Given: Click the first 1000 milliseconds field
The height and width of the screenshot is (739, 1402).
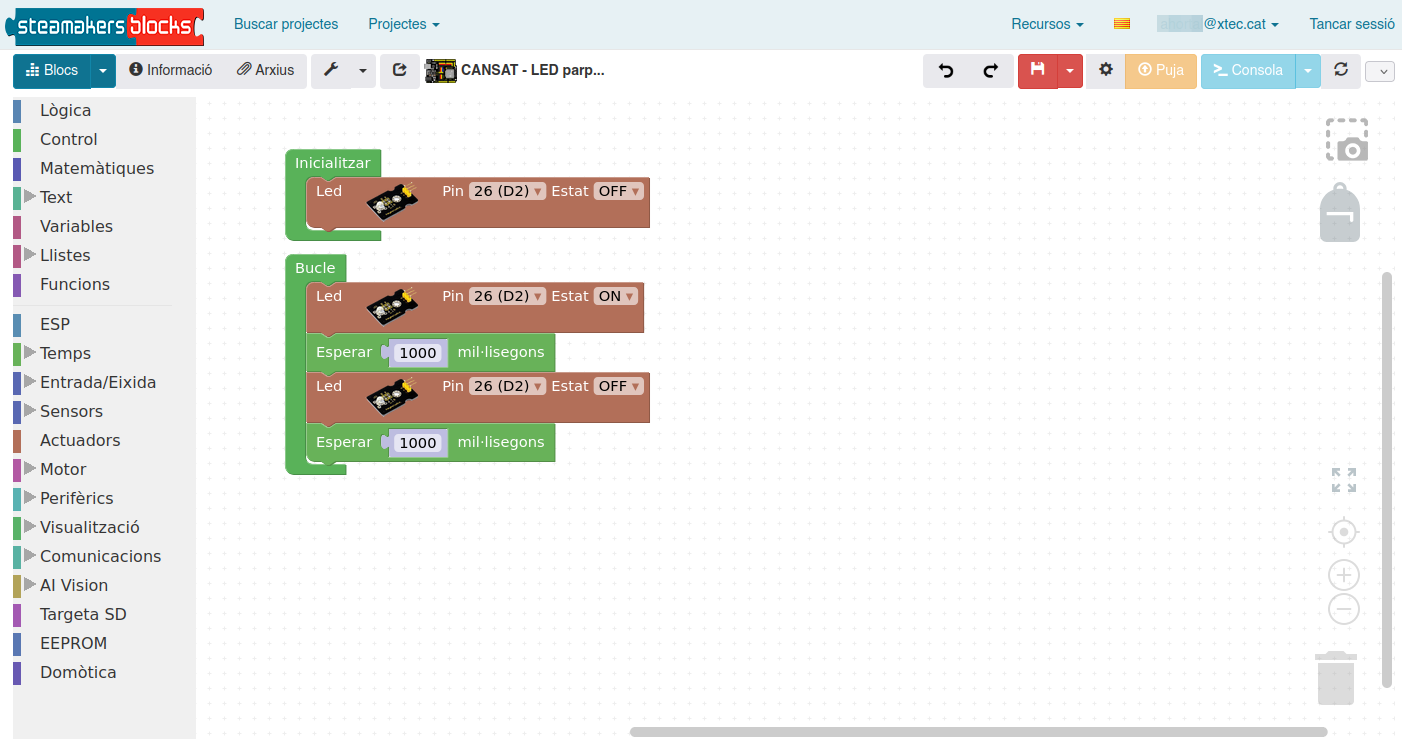Looking at the screenshot, I should click(418, 353).
